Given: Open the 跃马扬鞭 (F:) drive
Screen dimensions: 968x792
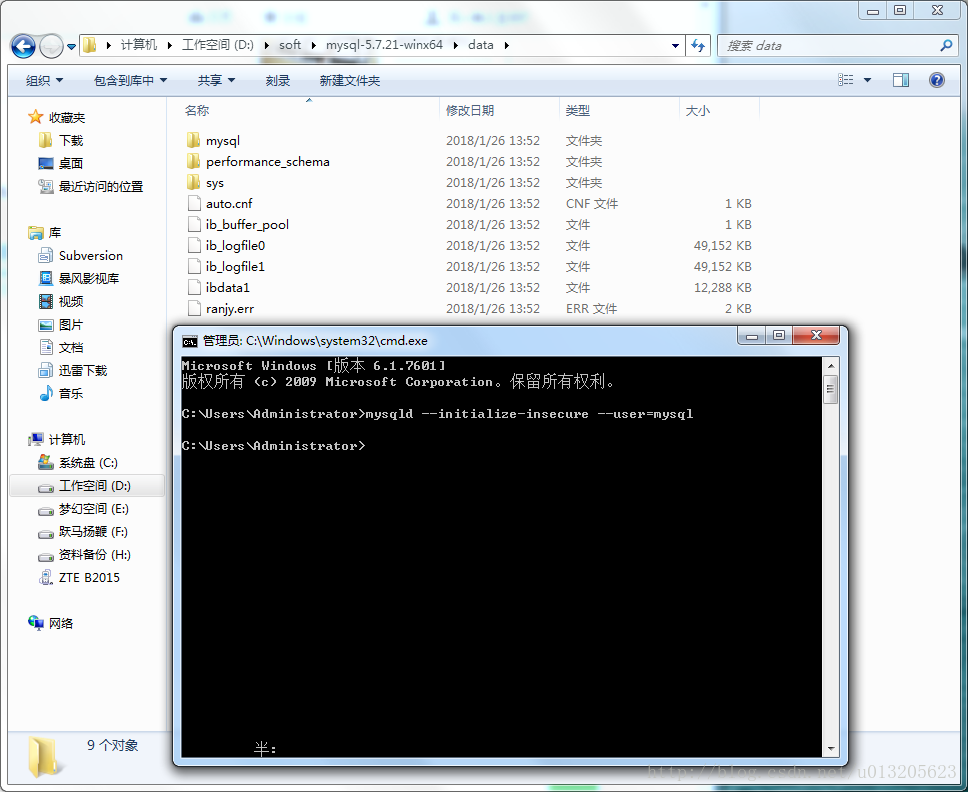Looking at the screenshot, I should coord(93,531).
